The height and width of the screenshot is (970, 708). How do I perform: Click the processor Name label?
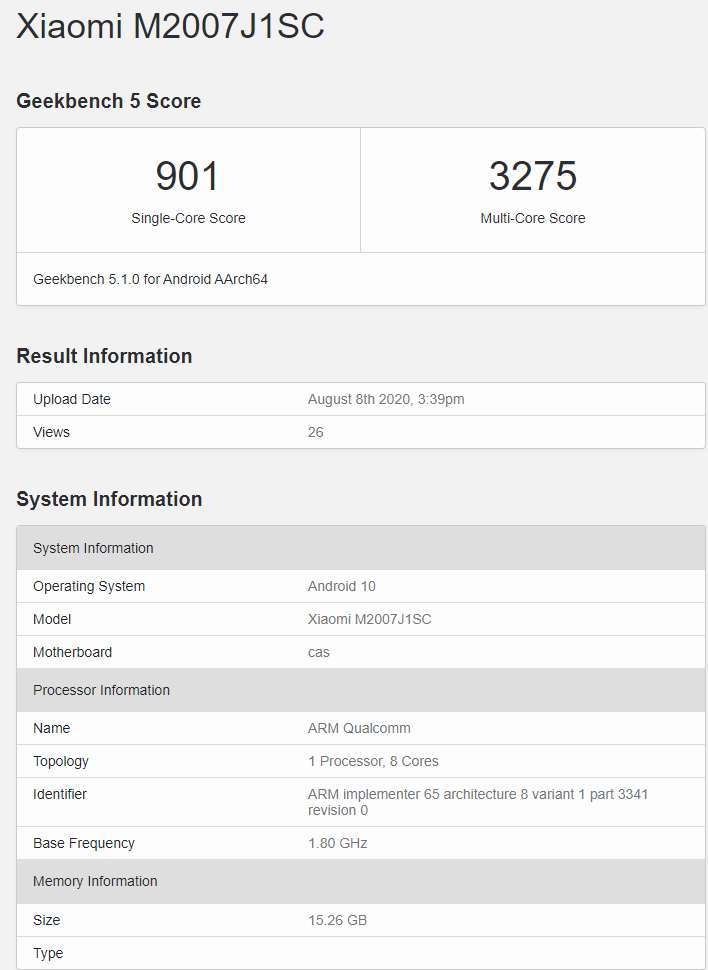51,728
